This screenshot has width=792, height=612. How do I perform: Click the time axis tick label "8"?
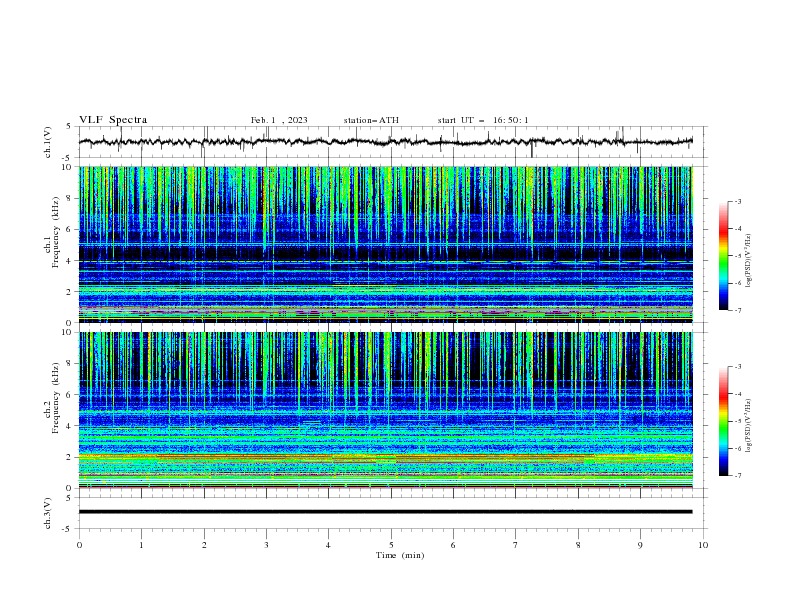pos(578,545)
